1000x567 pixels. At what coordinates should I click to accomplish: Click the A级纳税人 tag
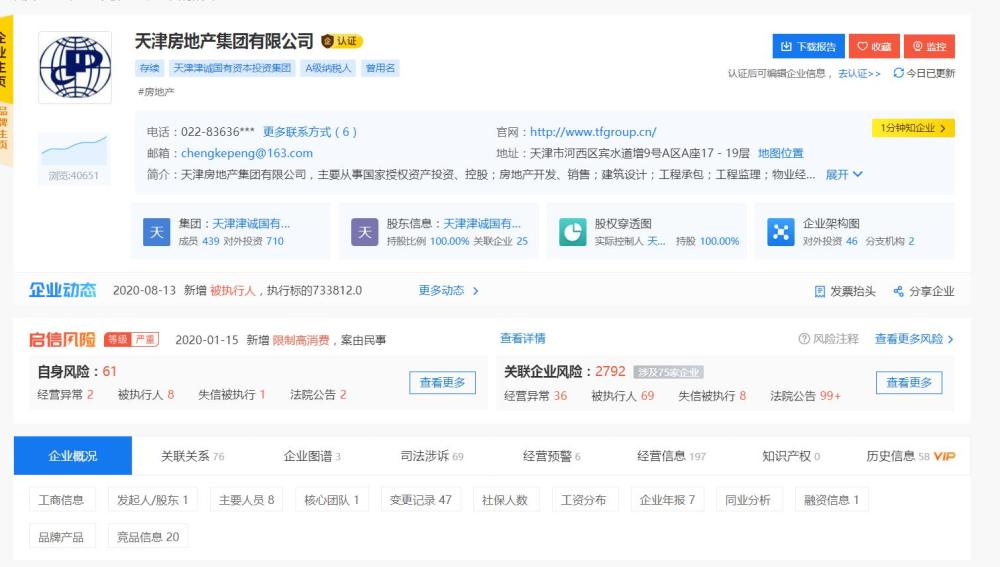point(328,68)
